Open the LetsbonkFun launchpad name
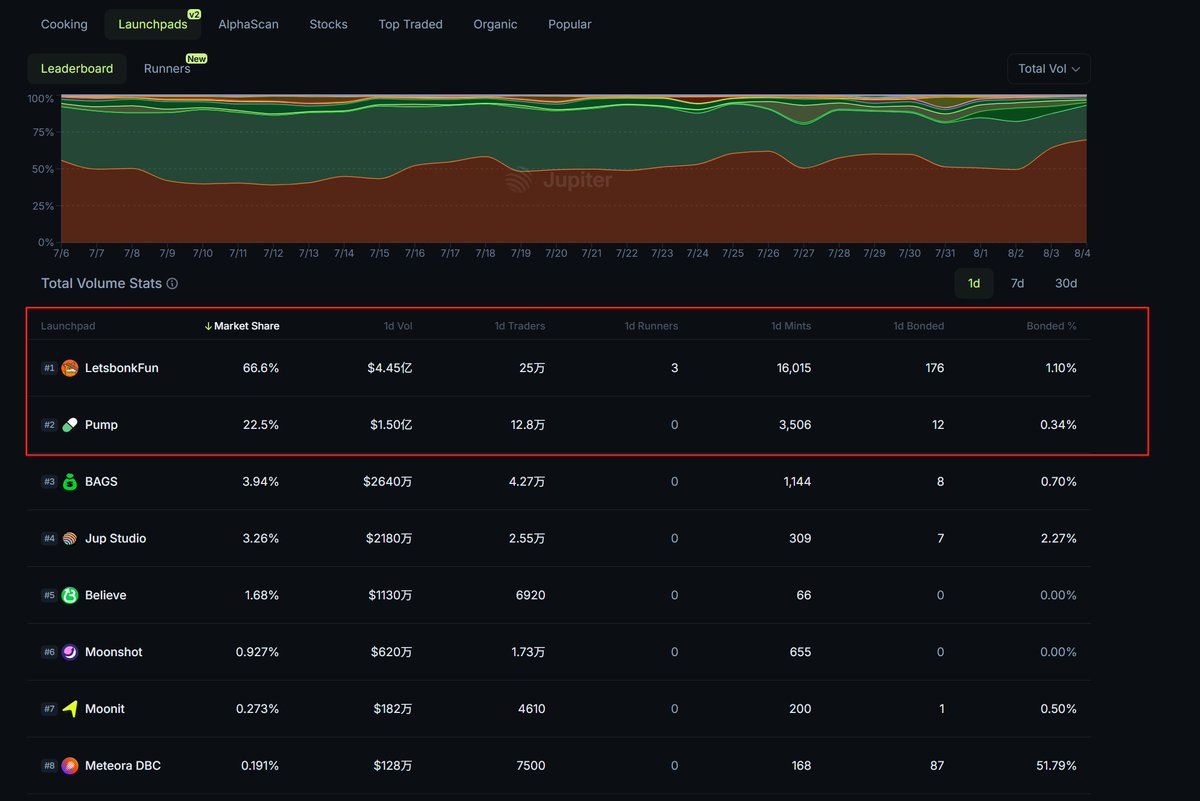Screen dimensions: 1200x801 [x=122, y=368]
